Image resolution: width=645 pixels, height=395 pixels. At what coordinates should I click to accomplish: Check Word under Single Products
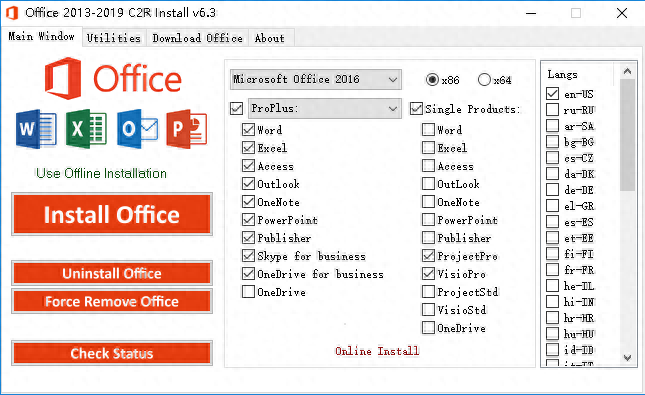[x=428, y=130]
